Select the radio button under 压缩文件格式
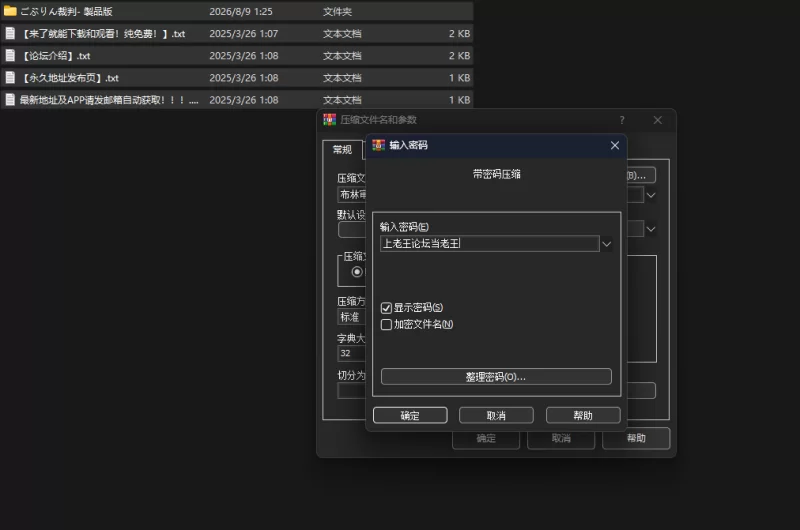This screenshot has height=530, width=800. [357, 272]
